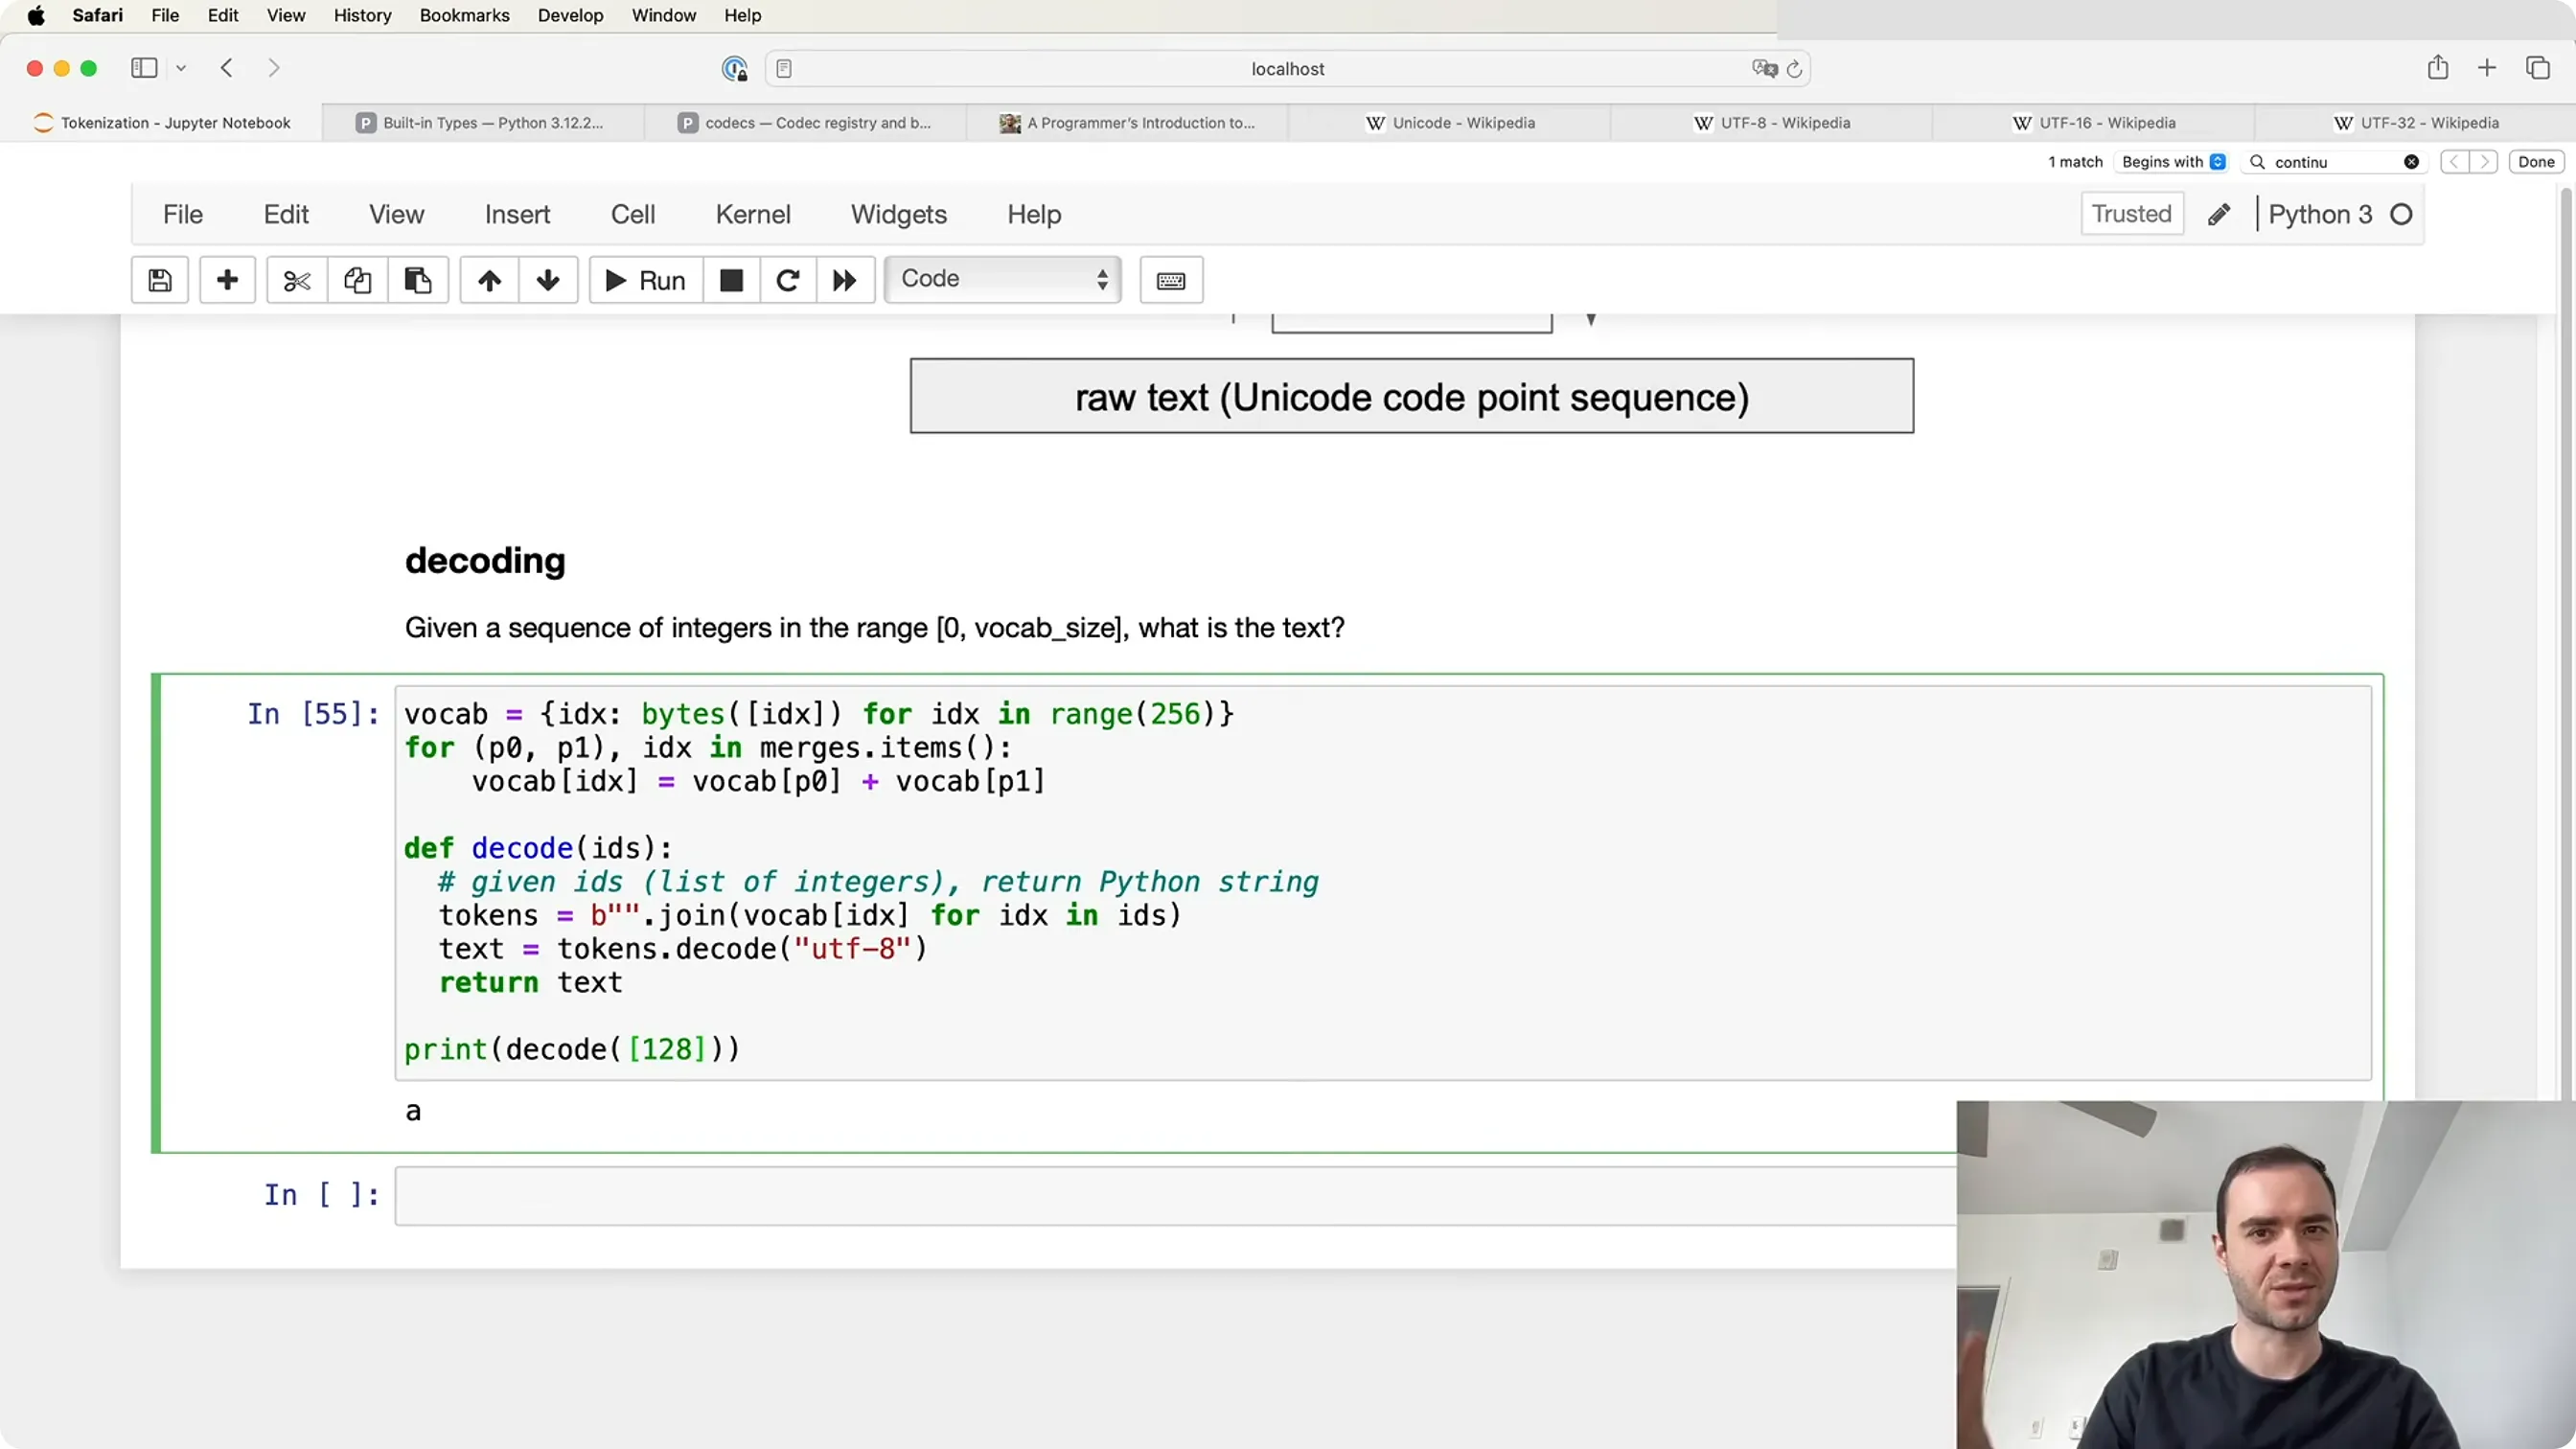Click the Trusted notebook button
Screen dimensions: 2576x1449
[x=2132, y=214]
